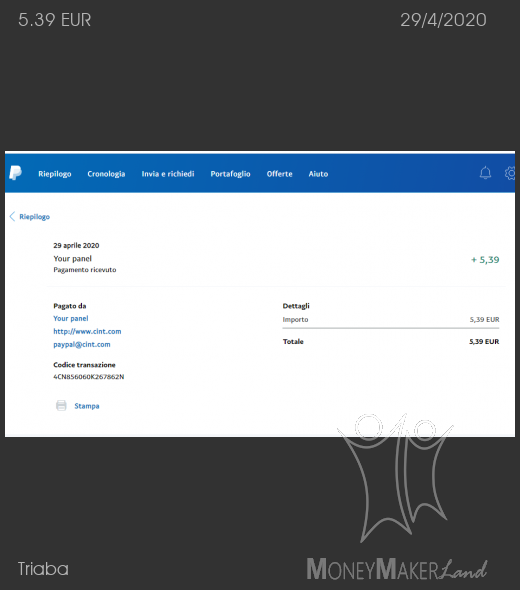520x590 pixels.
Task: Visit the http://www.cint.com link
Action: (87, 331)
